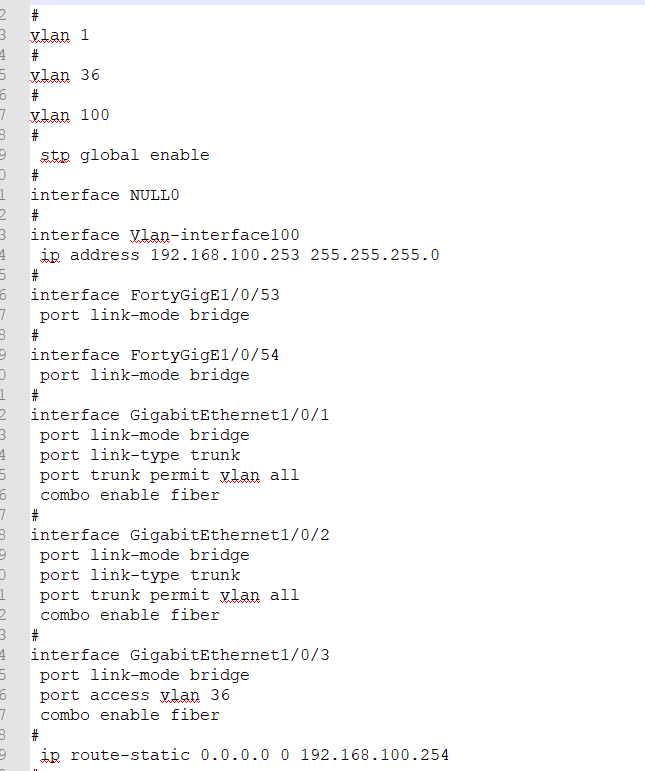Click the "vlan 1" line
The image size is (645, 771).
pyautogui.click(x=60, y=35)
